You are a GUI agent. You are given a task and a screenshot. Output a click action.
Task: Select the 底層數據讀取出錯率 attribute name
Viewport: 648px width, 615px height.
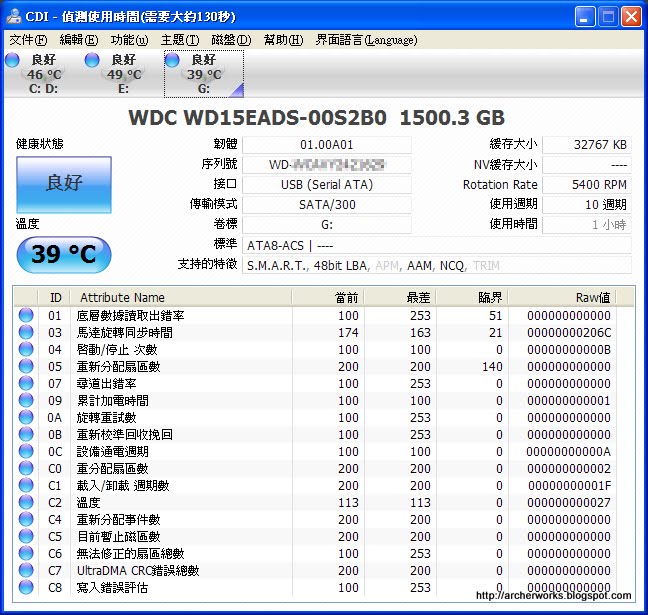130,316
